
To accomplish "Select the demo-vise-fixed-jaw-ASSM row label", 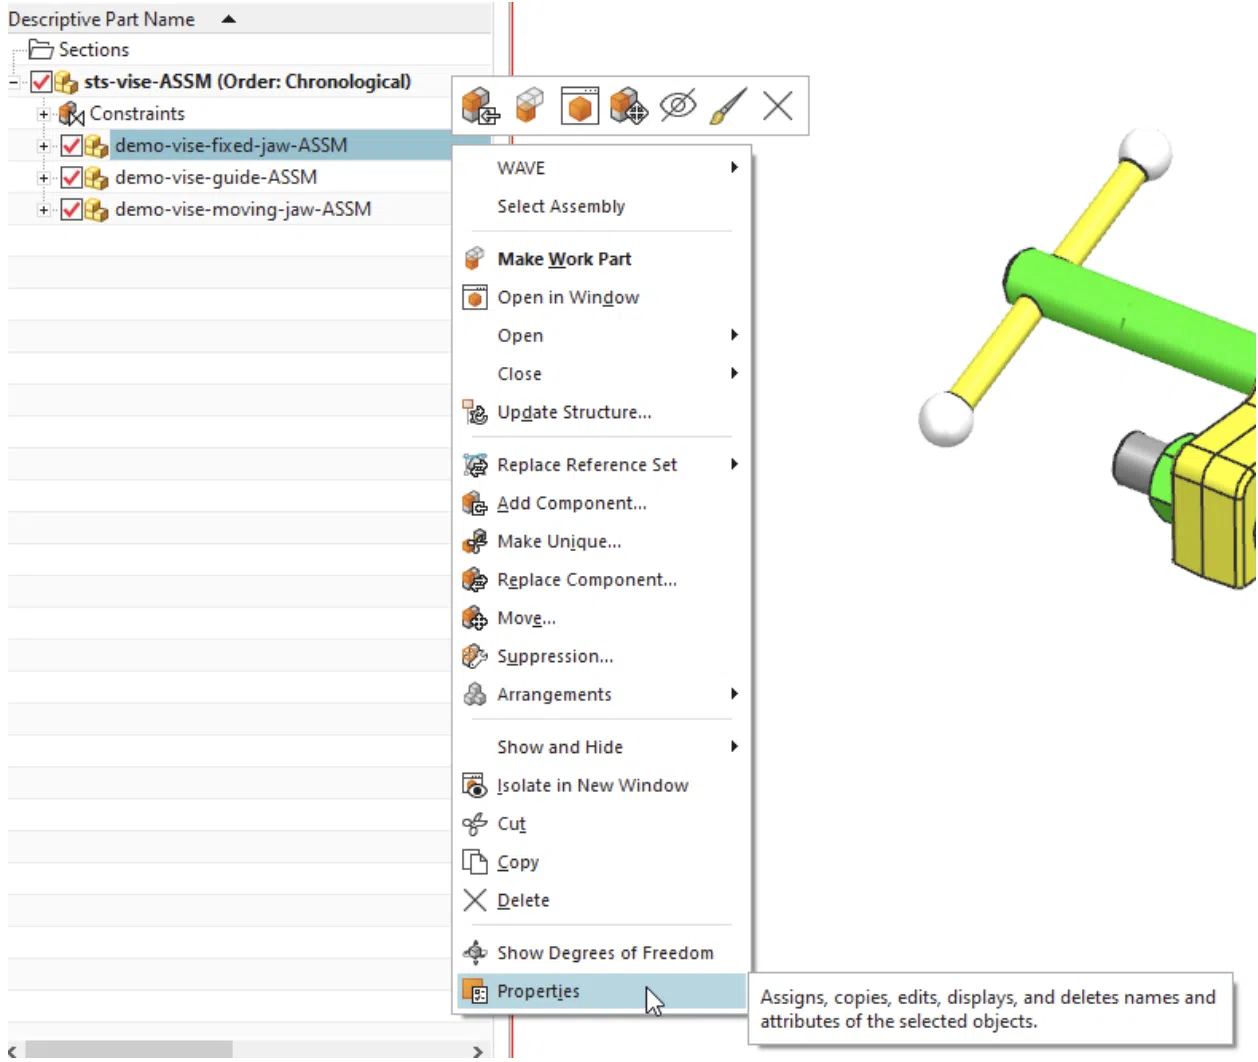I will point(231,146).
